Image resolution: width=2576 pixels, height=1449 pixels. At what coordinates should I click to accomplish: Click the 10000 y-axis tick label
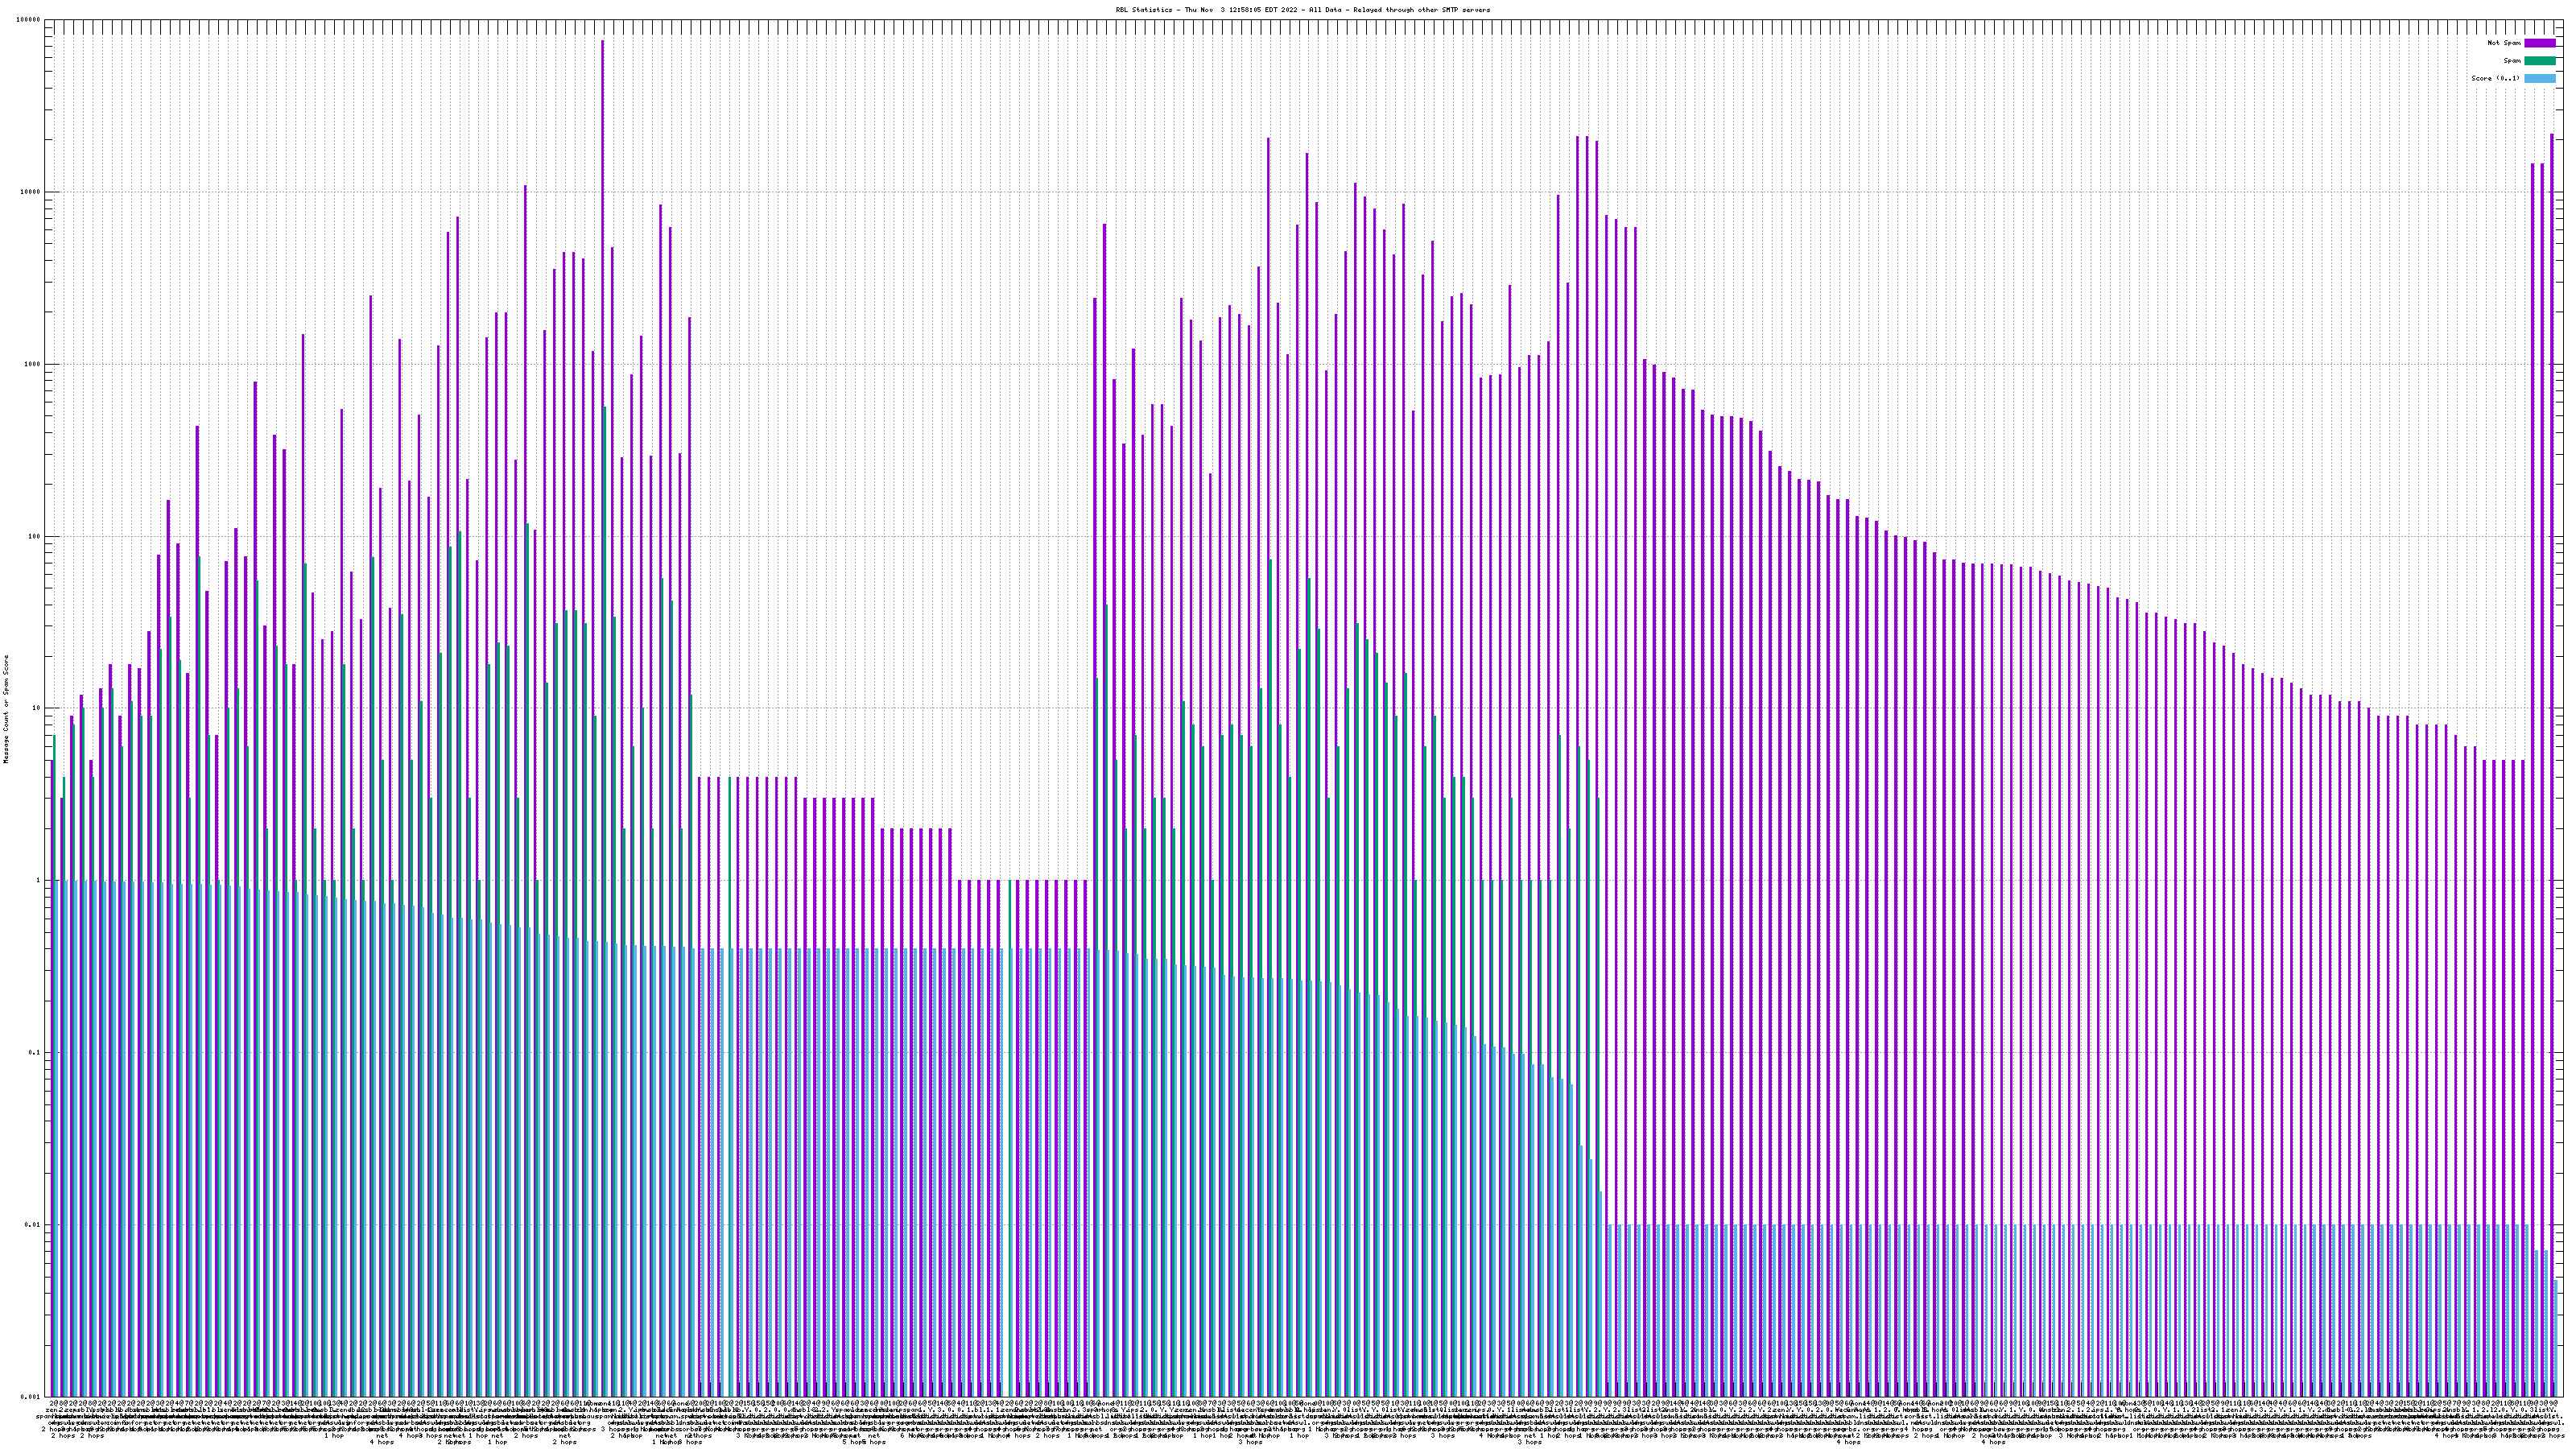31,192
